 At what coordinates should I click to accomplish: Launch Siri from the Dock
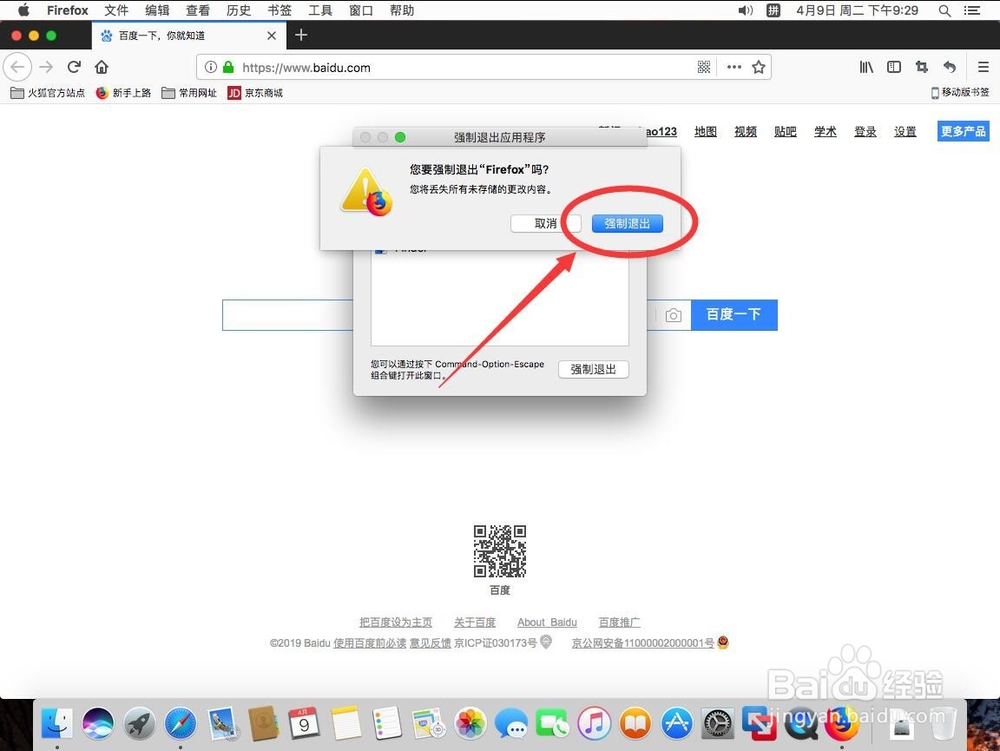click(98, 724)
